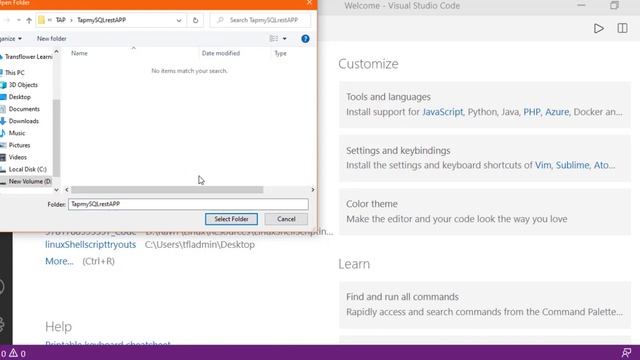This screenshot has height=360, width=640.
Task: Click the Folder name input field
Action: coord(188,204)
